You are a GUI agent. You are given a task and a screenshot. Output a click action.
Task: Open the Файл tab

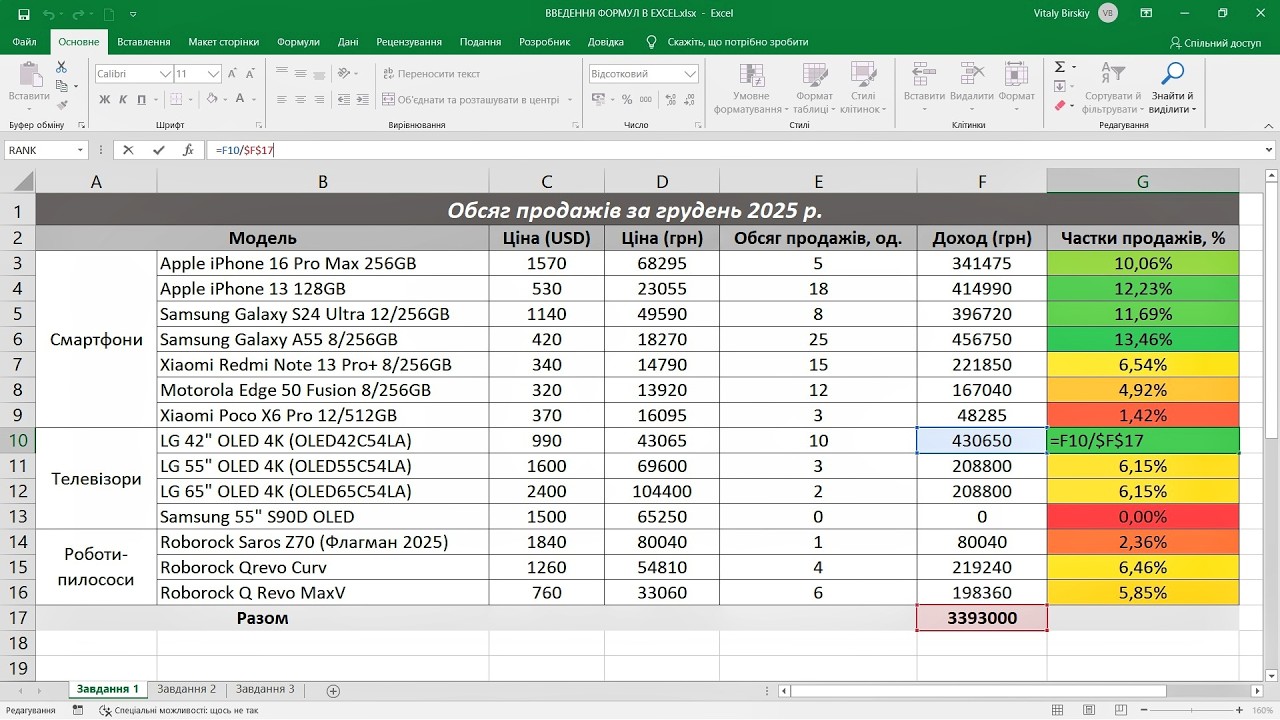coord(25,42)
